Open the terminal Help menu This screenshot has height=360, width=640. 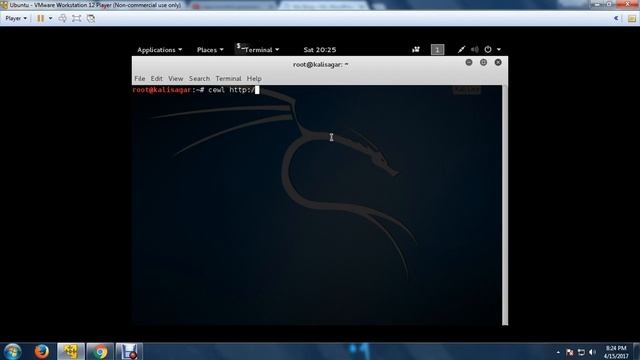[254, 78]
